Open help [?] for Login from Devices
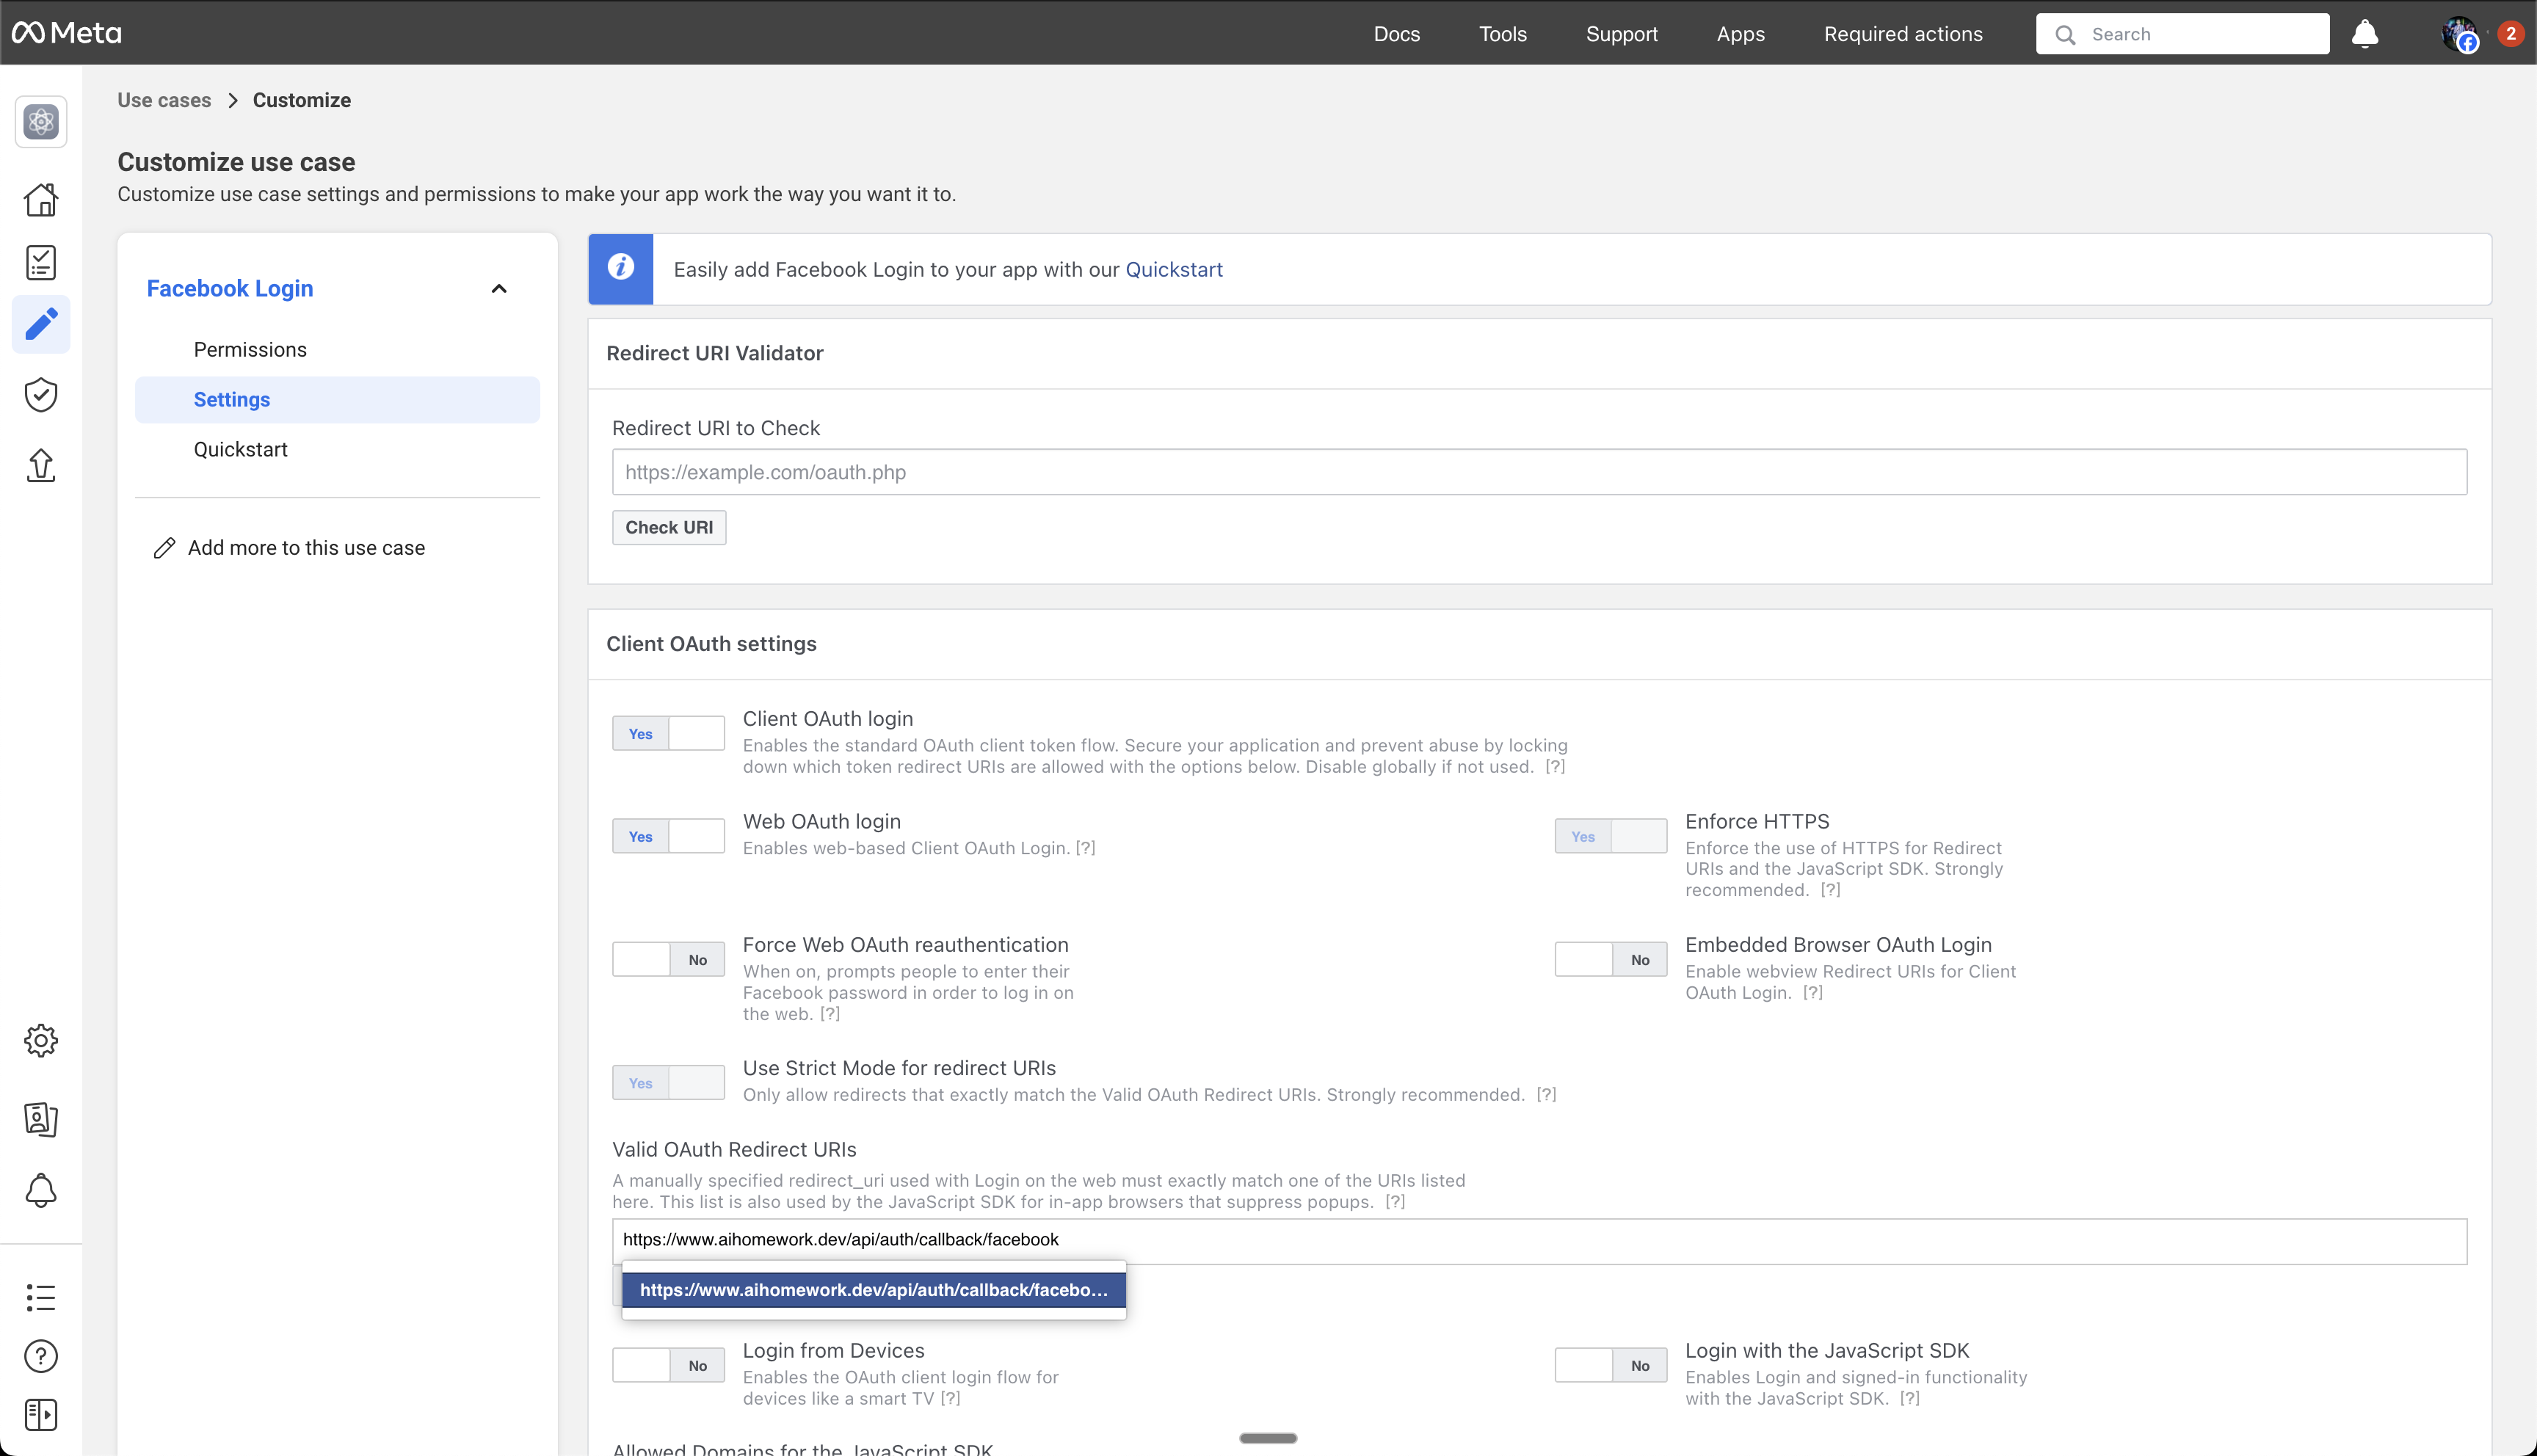Viewport: 2537px width, 1456px height. pyautogui.click(x=950, y=1399)
